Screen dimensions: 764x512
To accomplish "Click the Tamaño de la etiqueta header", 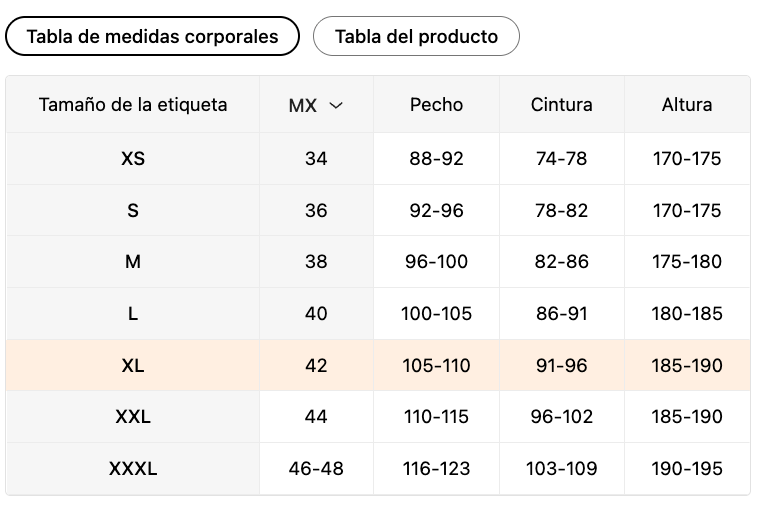I will (133, 104).
